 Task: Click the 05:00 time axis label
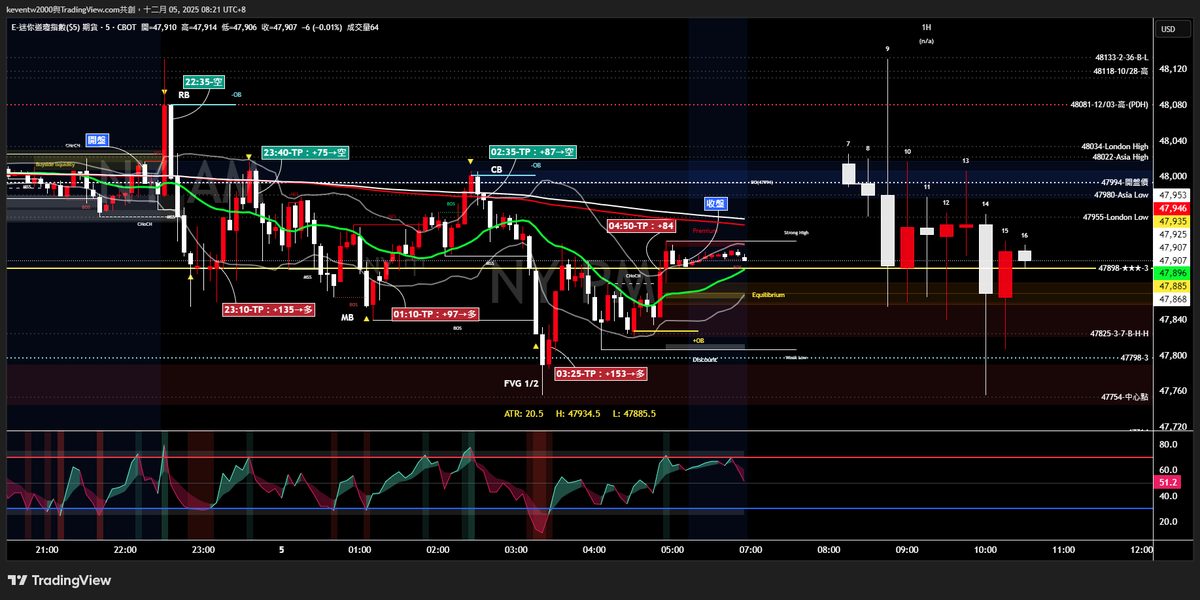672,550
